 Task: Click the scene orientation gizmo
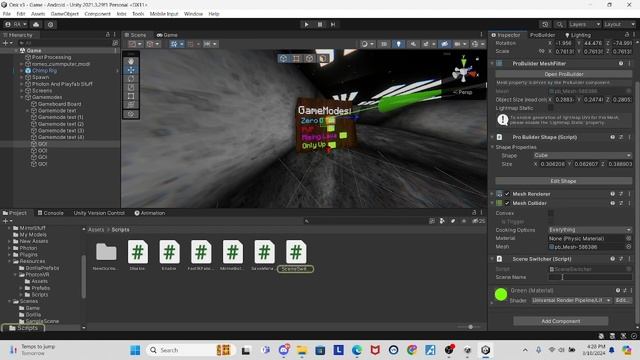click(x=464, y=72)
